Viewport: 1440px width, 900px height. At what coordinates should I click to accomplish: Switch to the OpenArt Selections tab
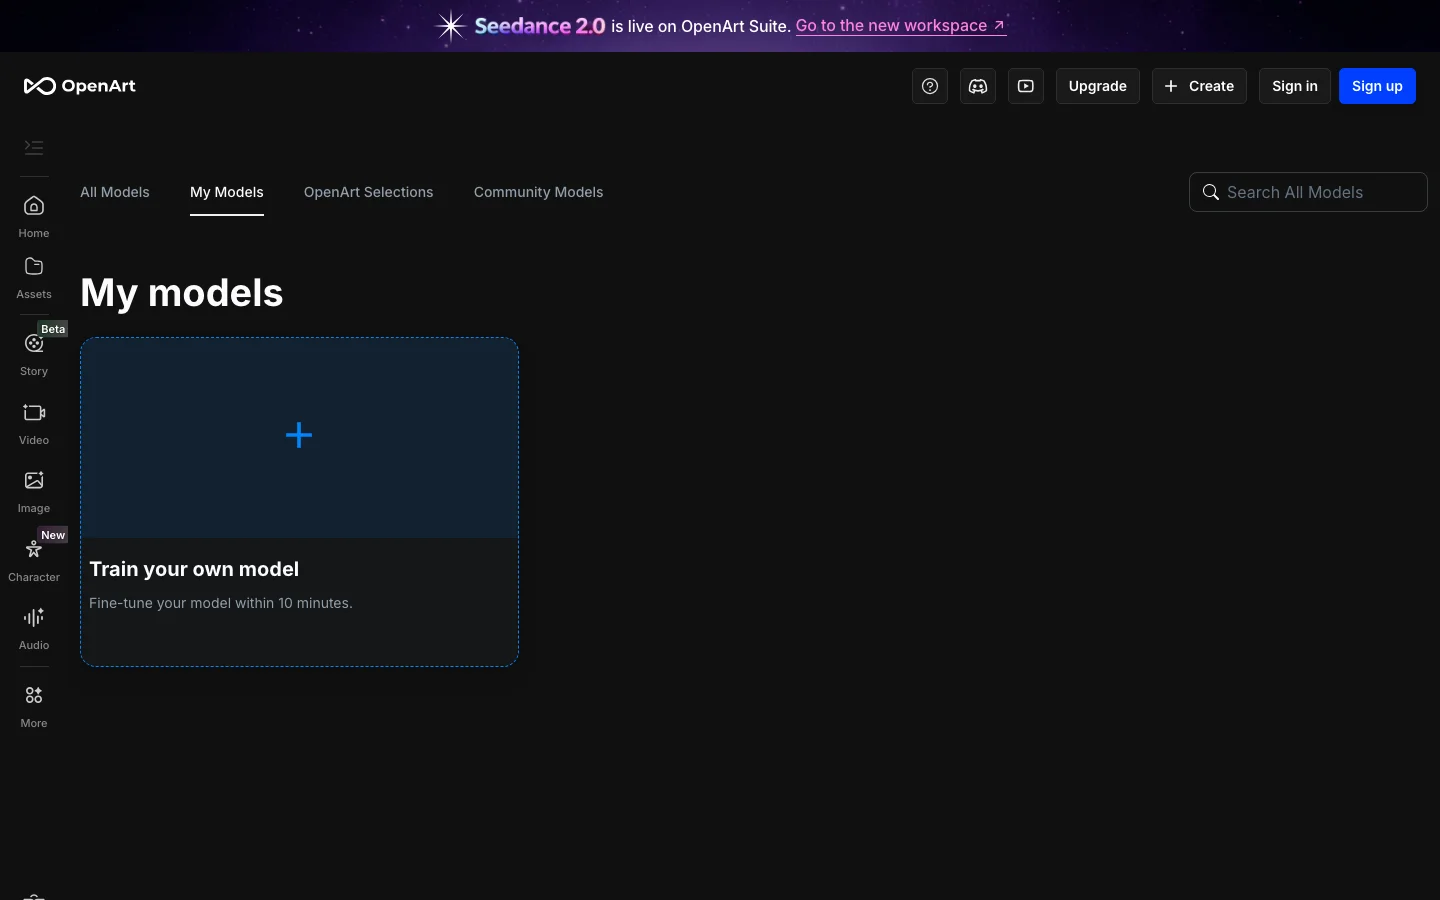click(x=369, y=192)
